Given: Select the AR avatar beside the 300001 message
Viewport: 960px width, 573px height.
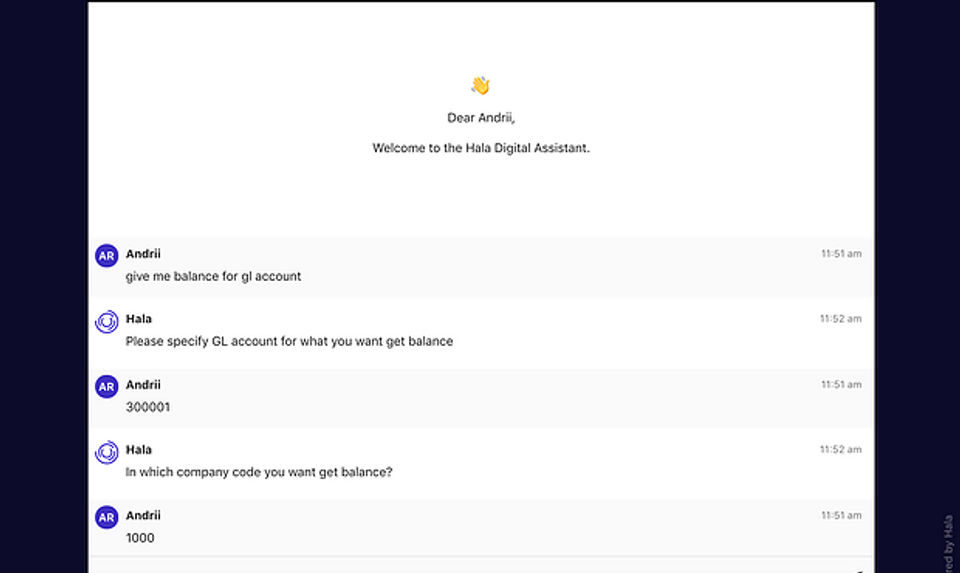Looking at the screenshot, I should click(107, 387).
